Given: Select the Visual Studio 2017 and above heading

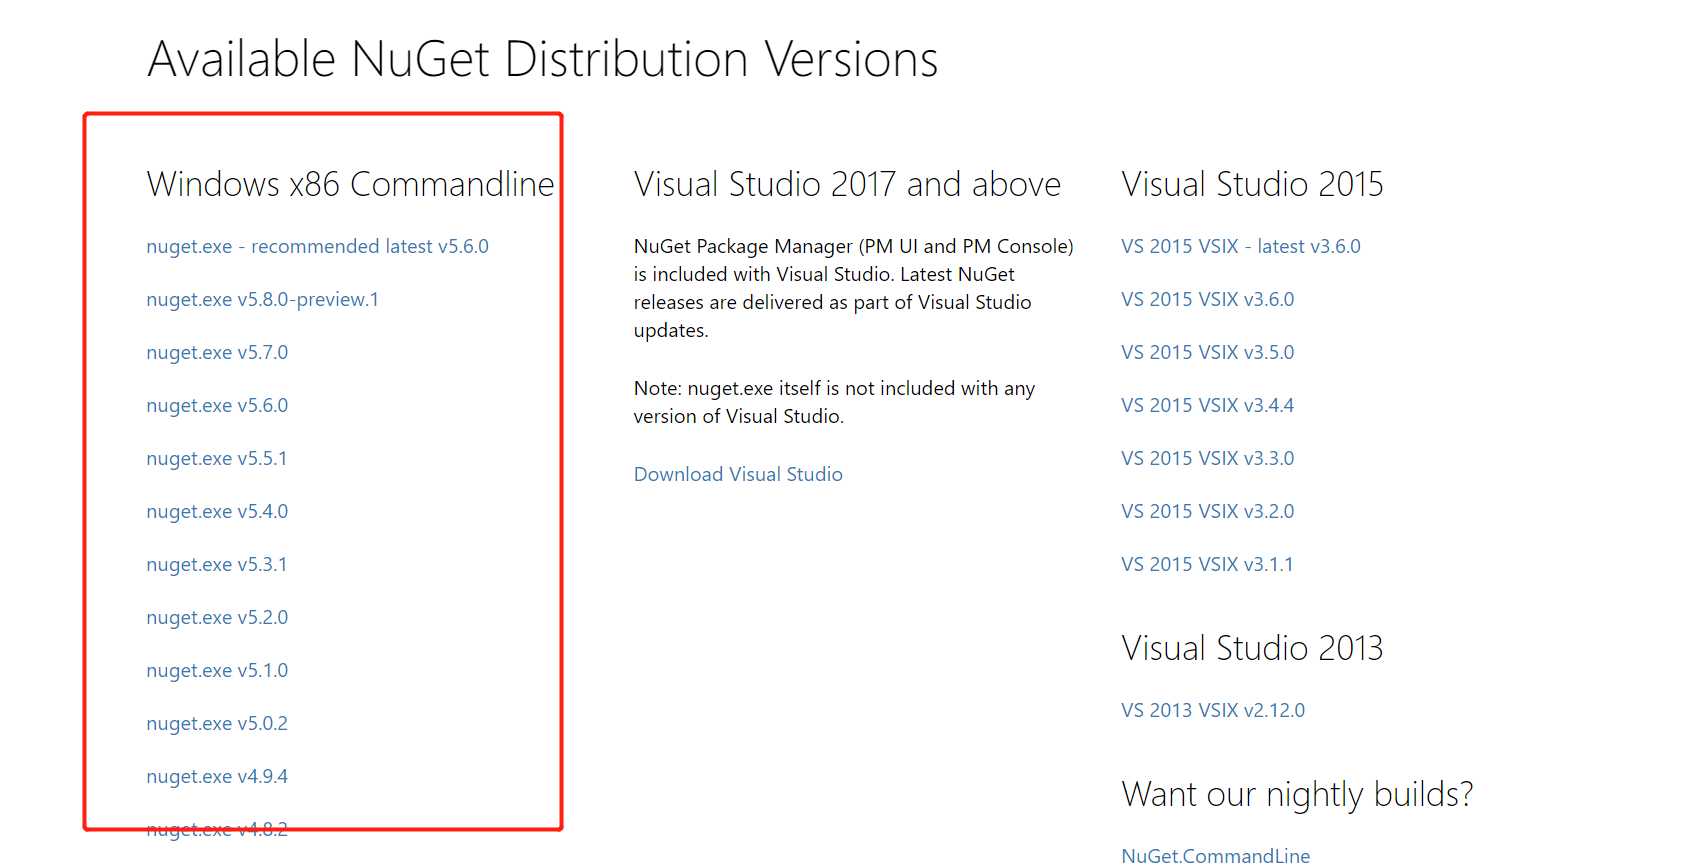Looking at the screenshot, I should click(x=847, y=184).
